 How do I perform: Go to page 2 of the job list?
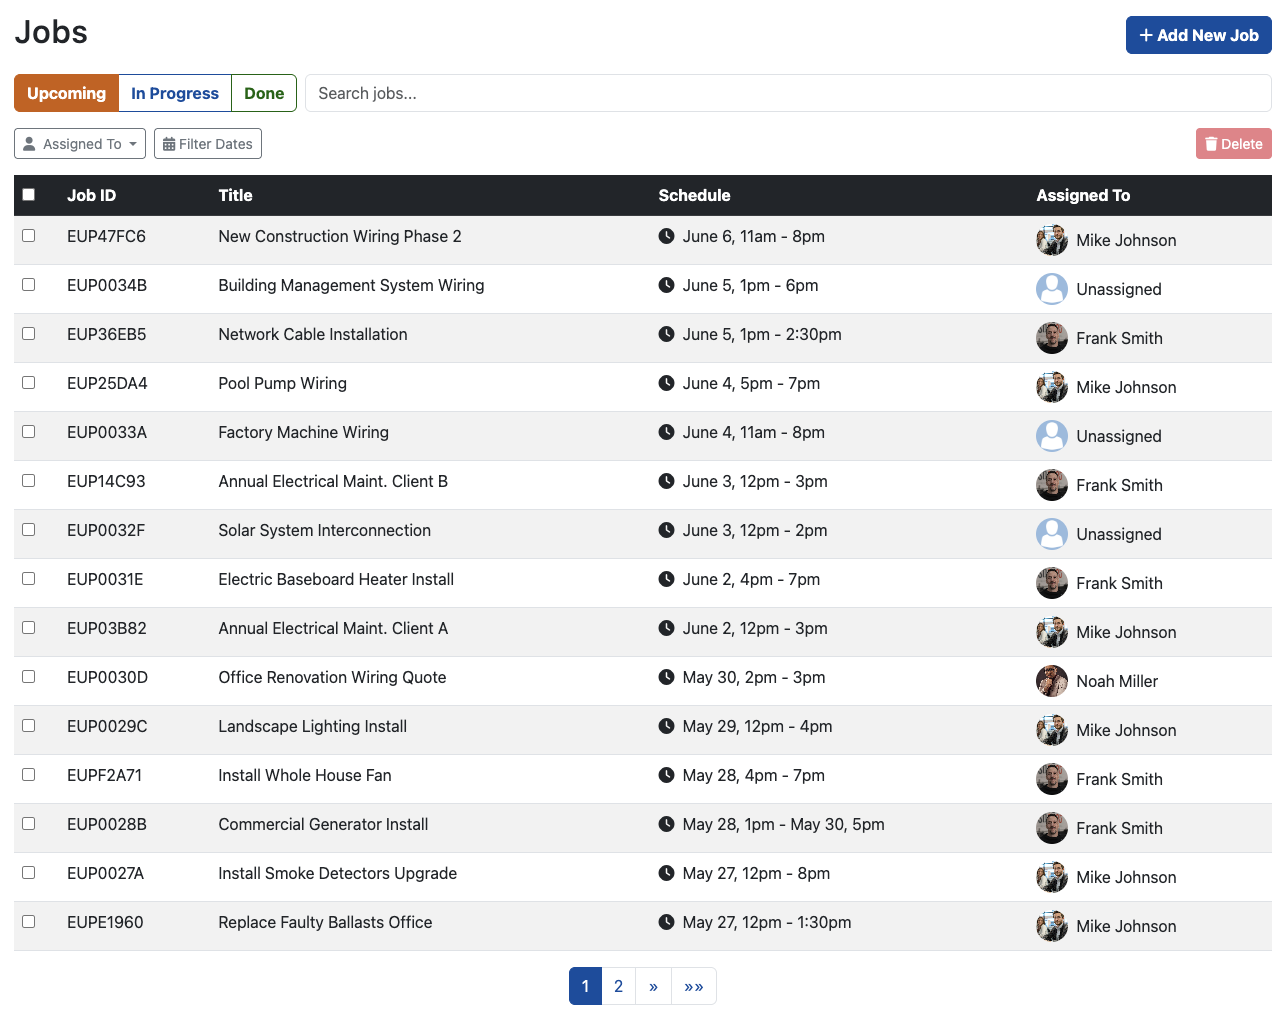[x=618, y=986]
